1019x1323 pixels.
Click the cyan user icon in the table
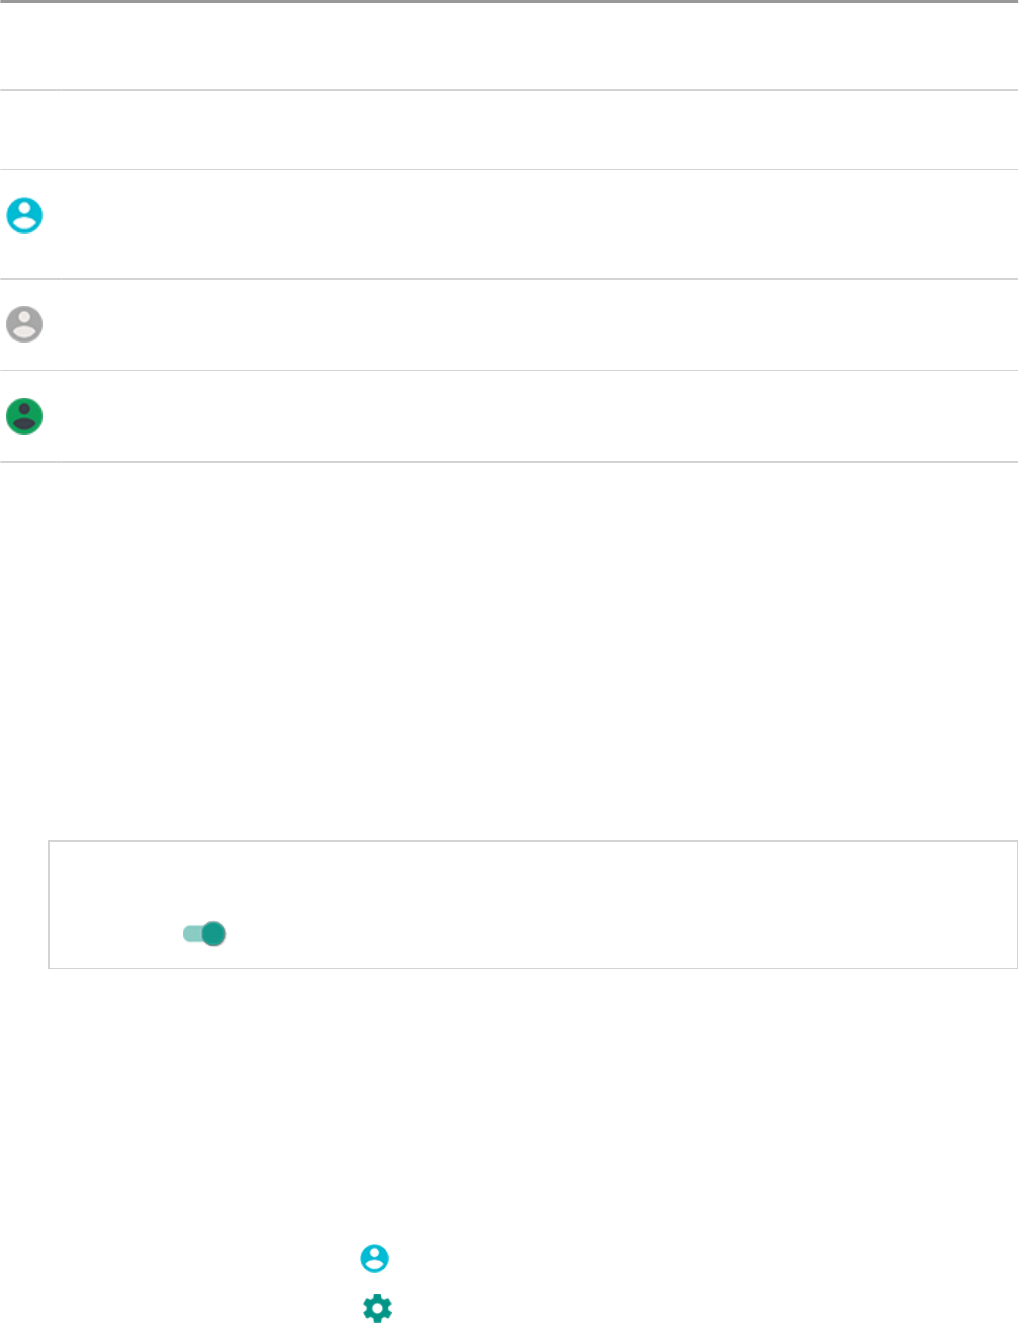pyautogui.click(x=25, y=216)
